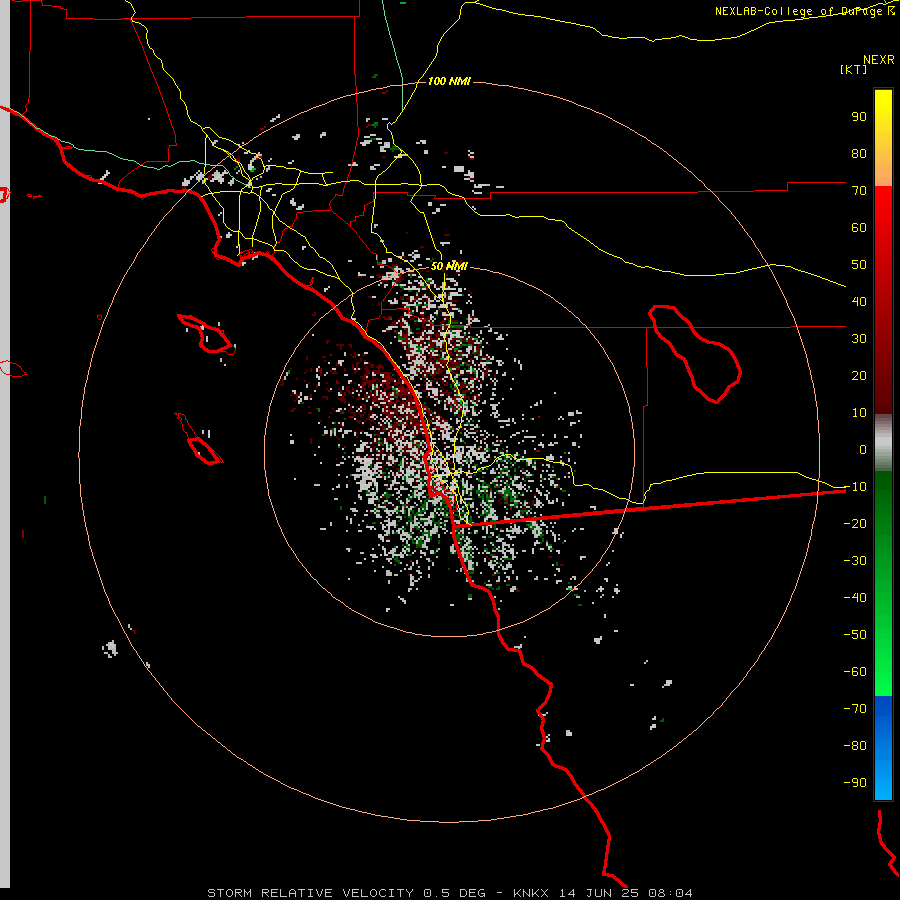Click the -60 value on velocity scale
The image size is (900, 900).
click(855, 672)
